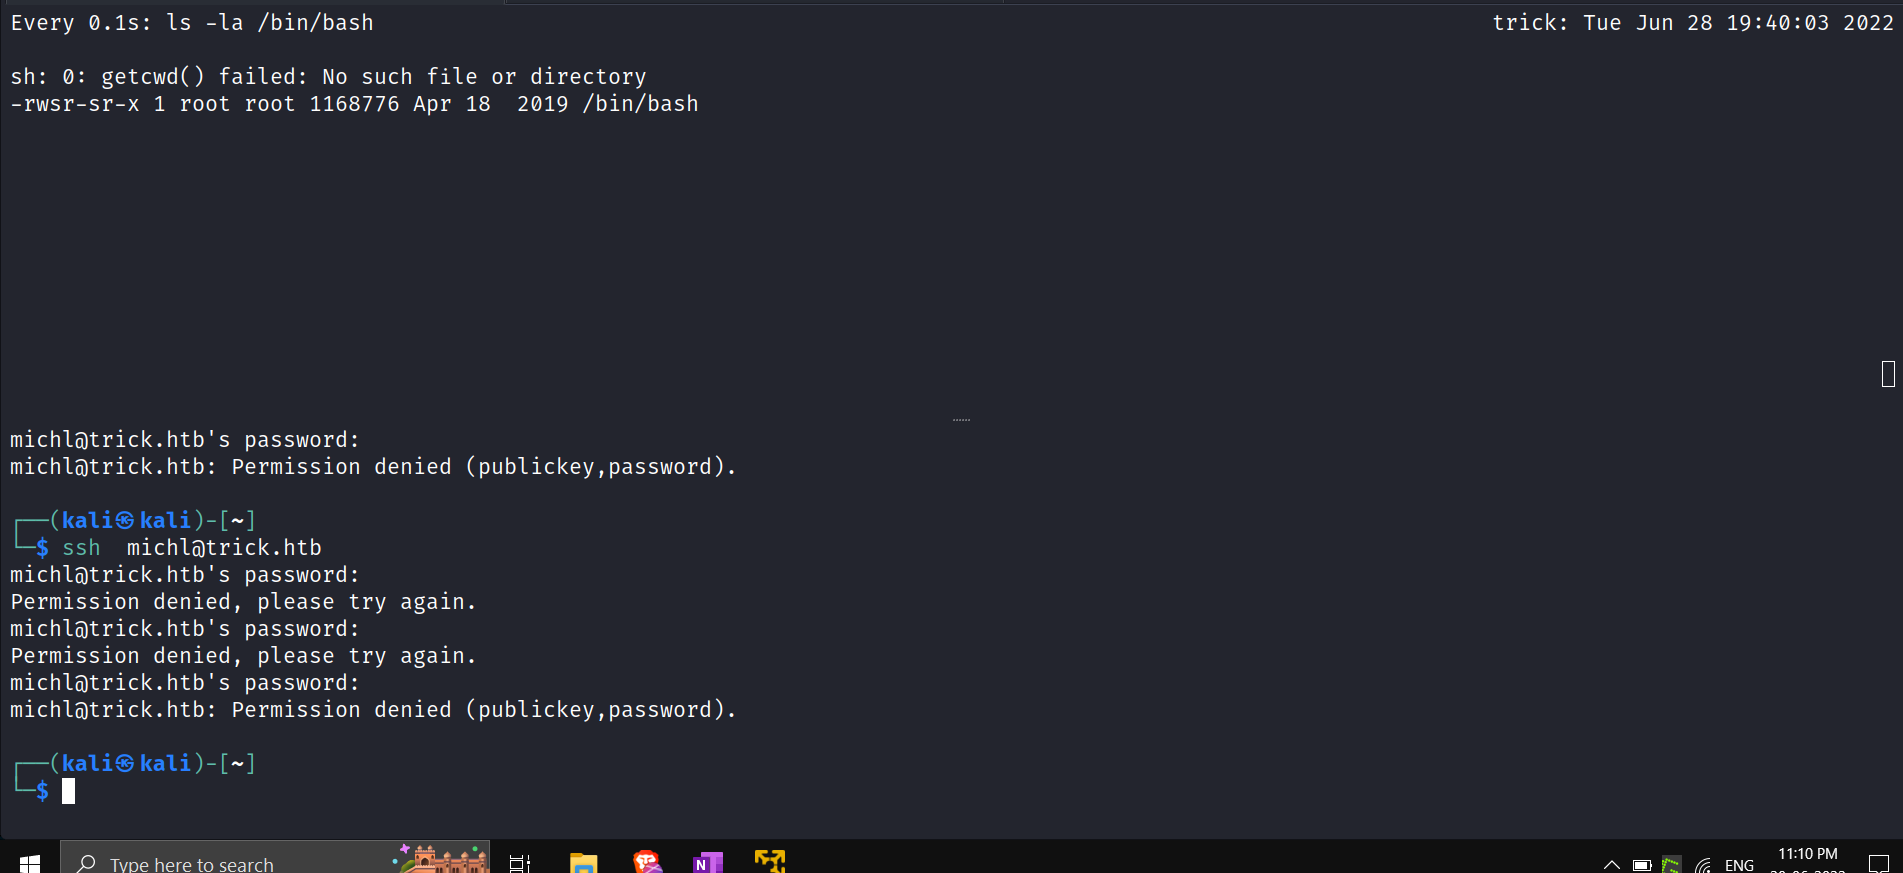
Task: Expand the hidden system tray icons
Action: coord(1611,865)
